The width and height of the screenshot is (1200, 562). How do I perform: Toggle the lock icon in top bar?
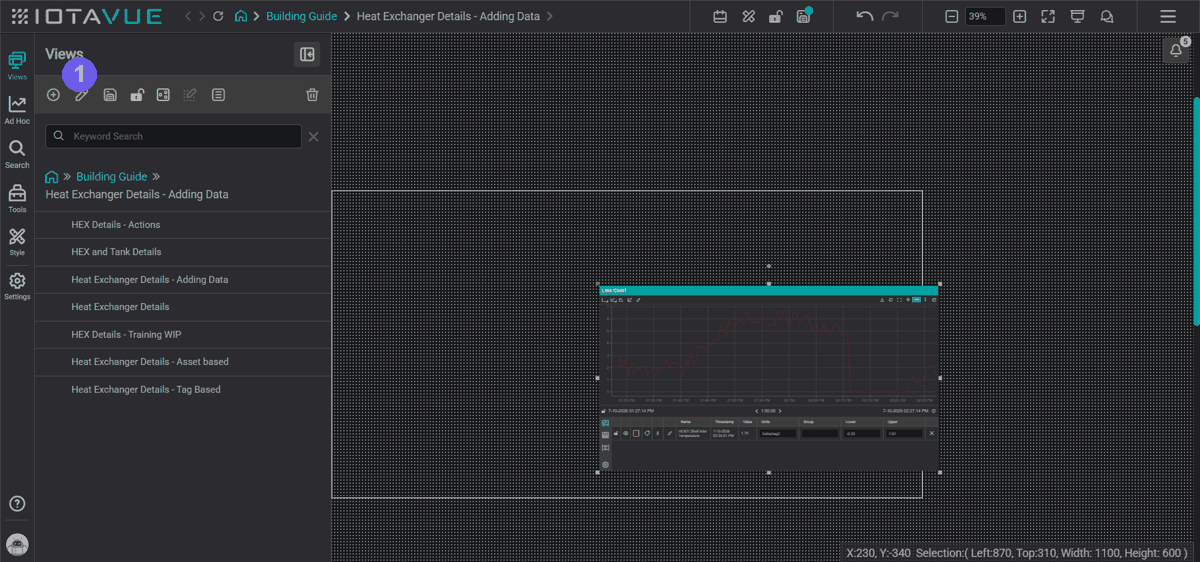tap(775, 17)
